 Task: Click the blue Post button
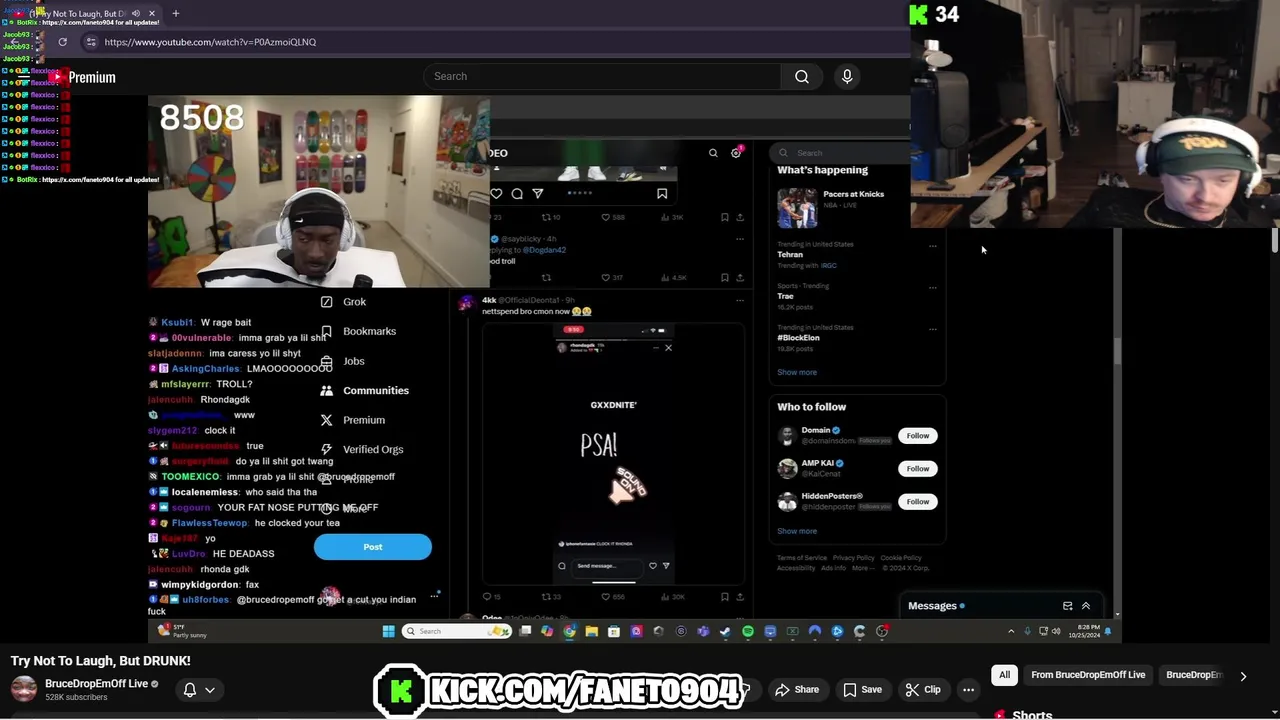[x=373, y=547]
